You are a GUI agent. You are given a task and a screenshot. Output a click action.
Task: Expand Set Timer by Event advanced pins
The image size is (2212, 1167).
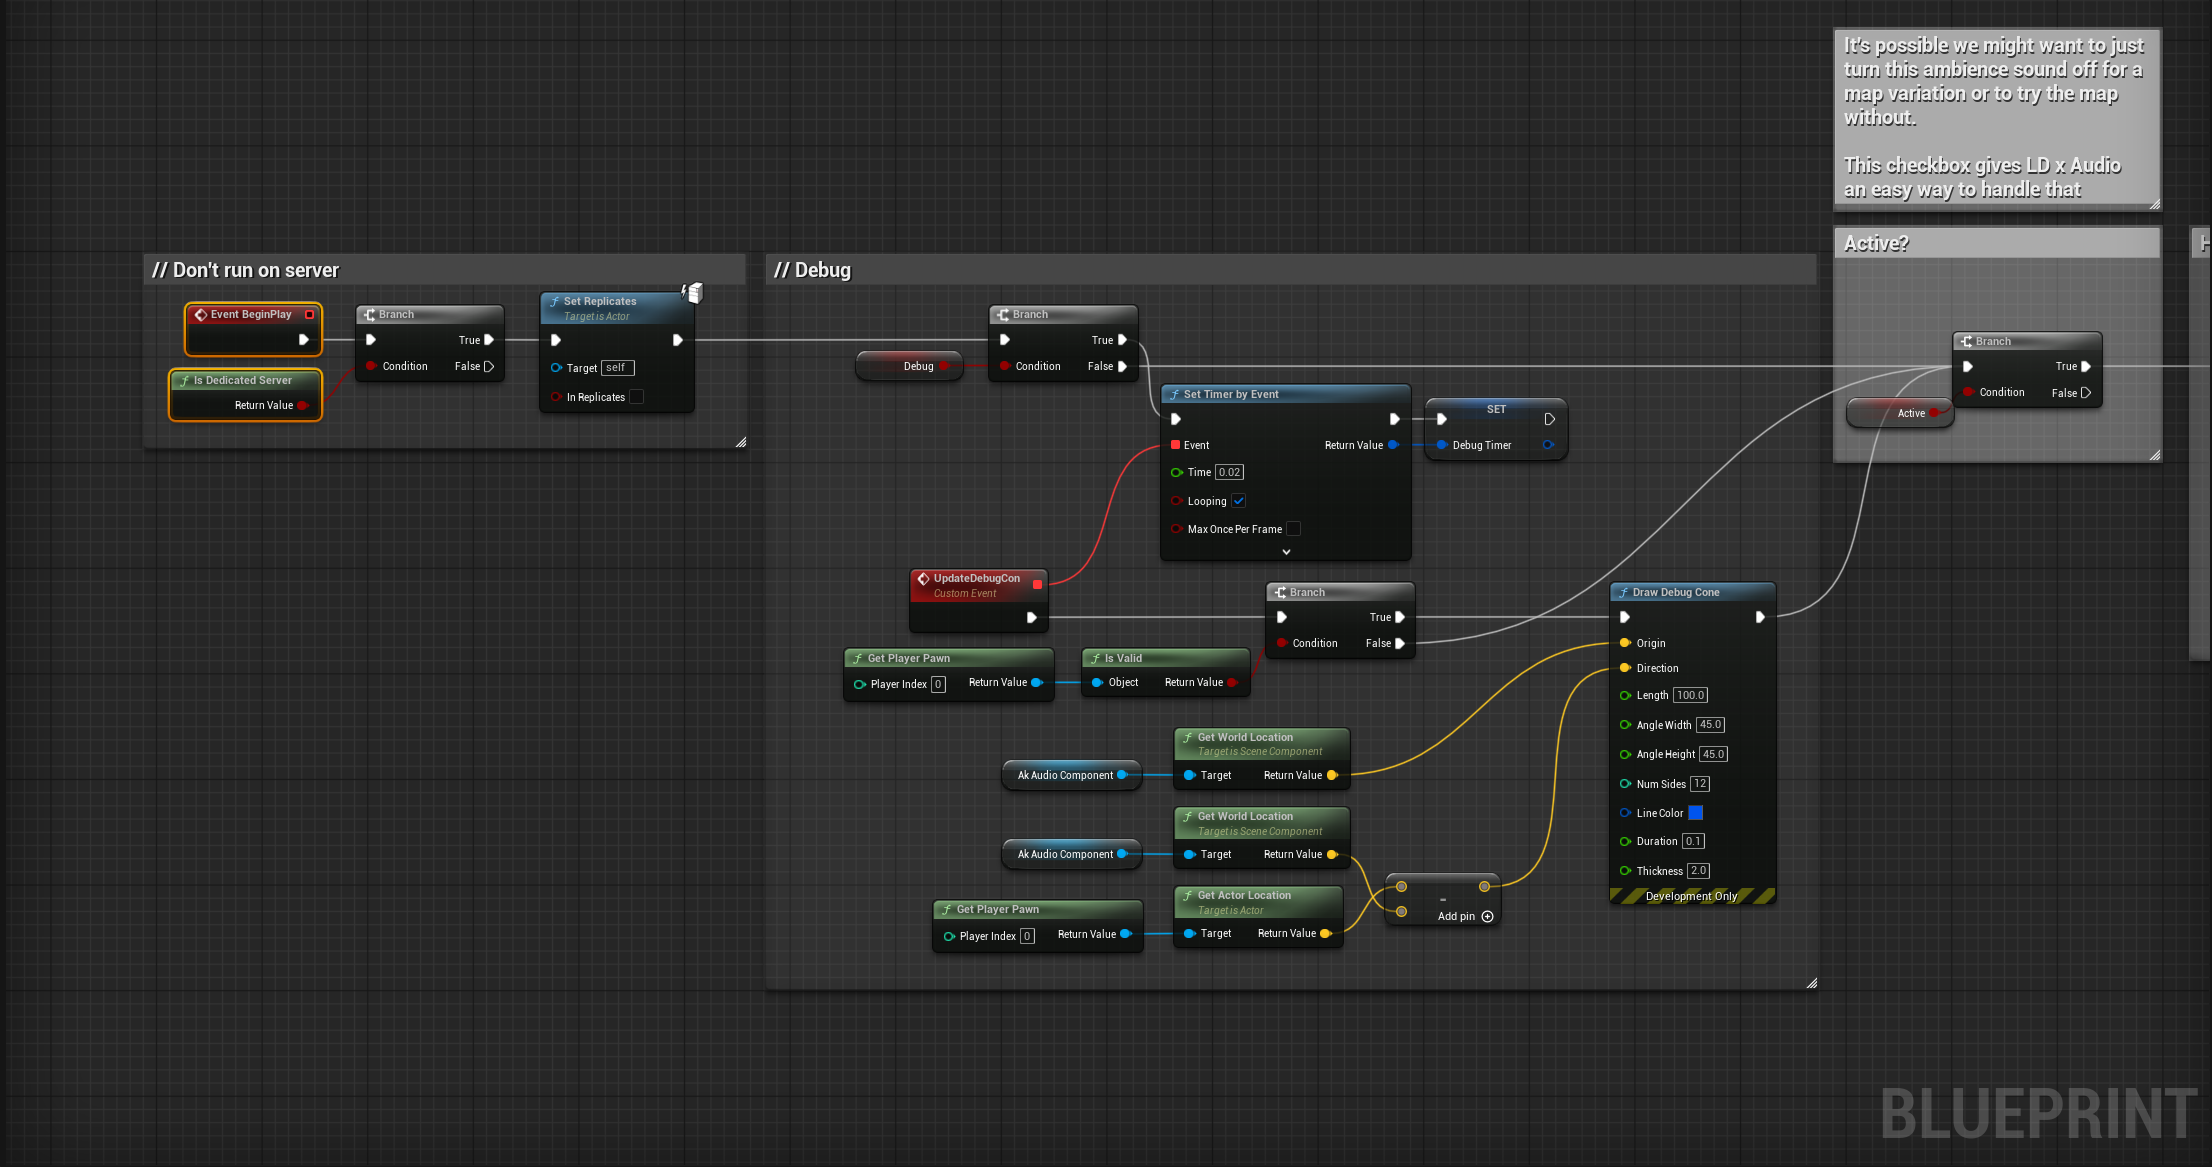click(1286, 552)
